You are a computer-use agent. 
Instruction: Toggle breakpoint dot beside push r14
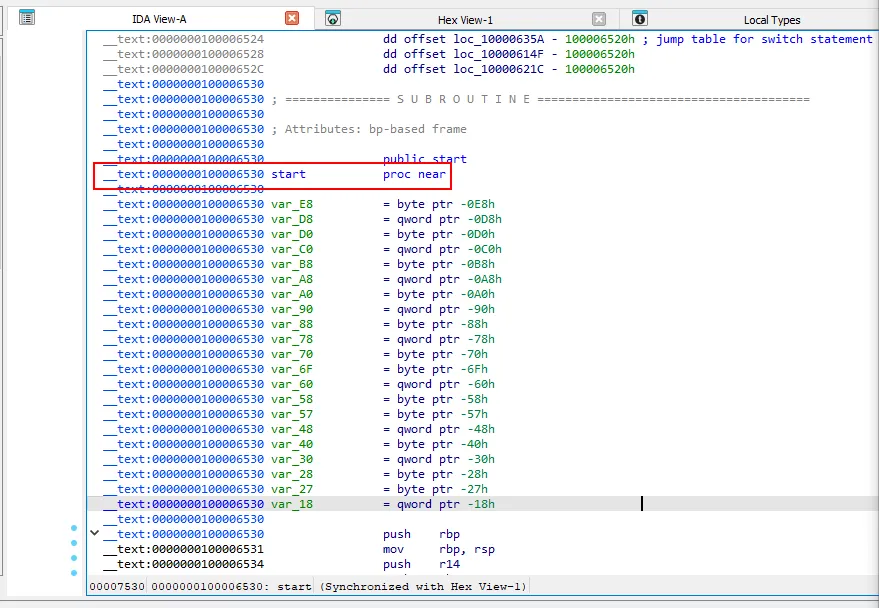[x=73, y=558]
